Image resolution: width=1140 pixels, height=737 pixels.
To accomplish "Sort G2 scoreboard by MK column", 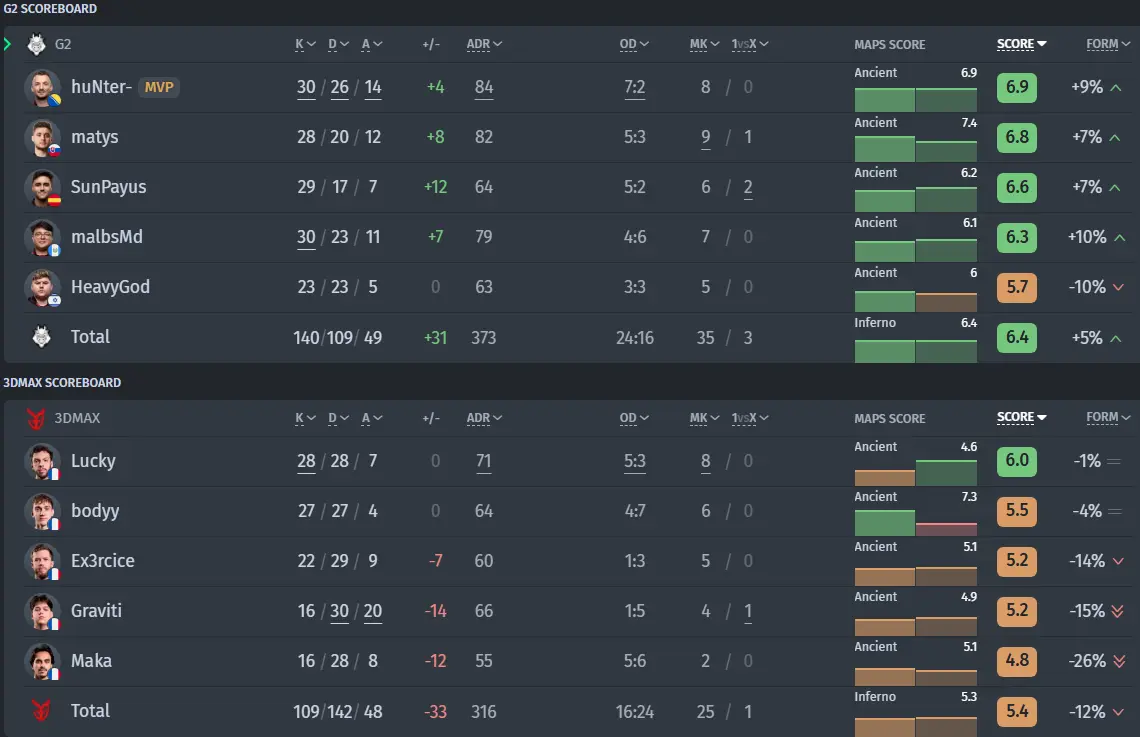I will (705, 44).
